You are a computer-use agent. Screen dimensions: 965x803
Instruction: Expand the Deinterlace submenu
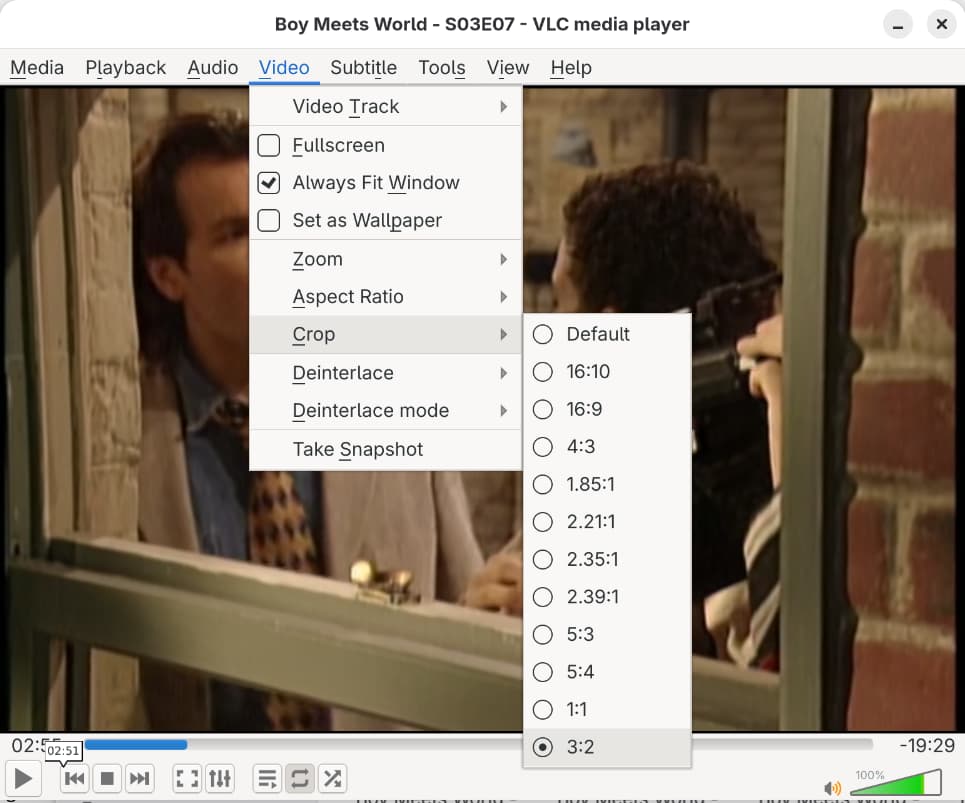(x=385, y=373)
